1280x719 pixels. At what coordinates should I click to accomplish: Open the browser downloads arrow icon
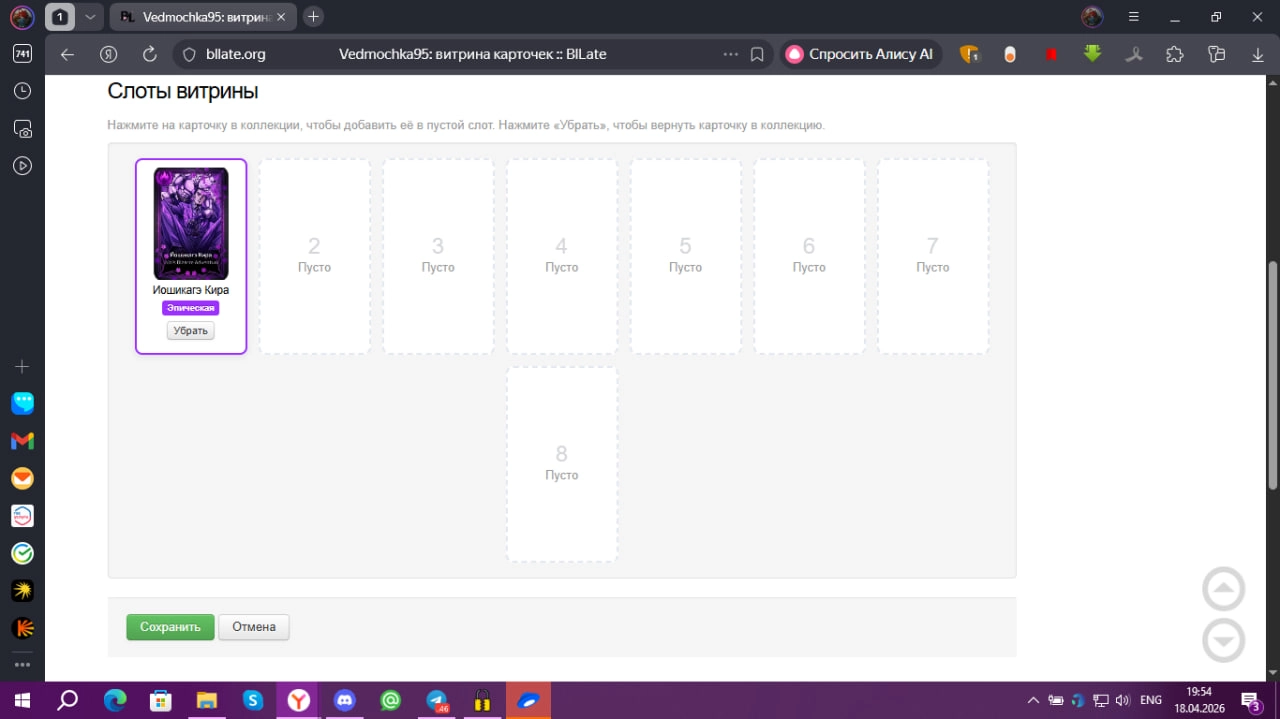click(1258, 55)
